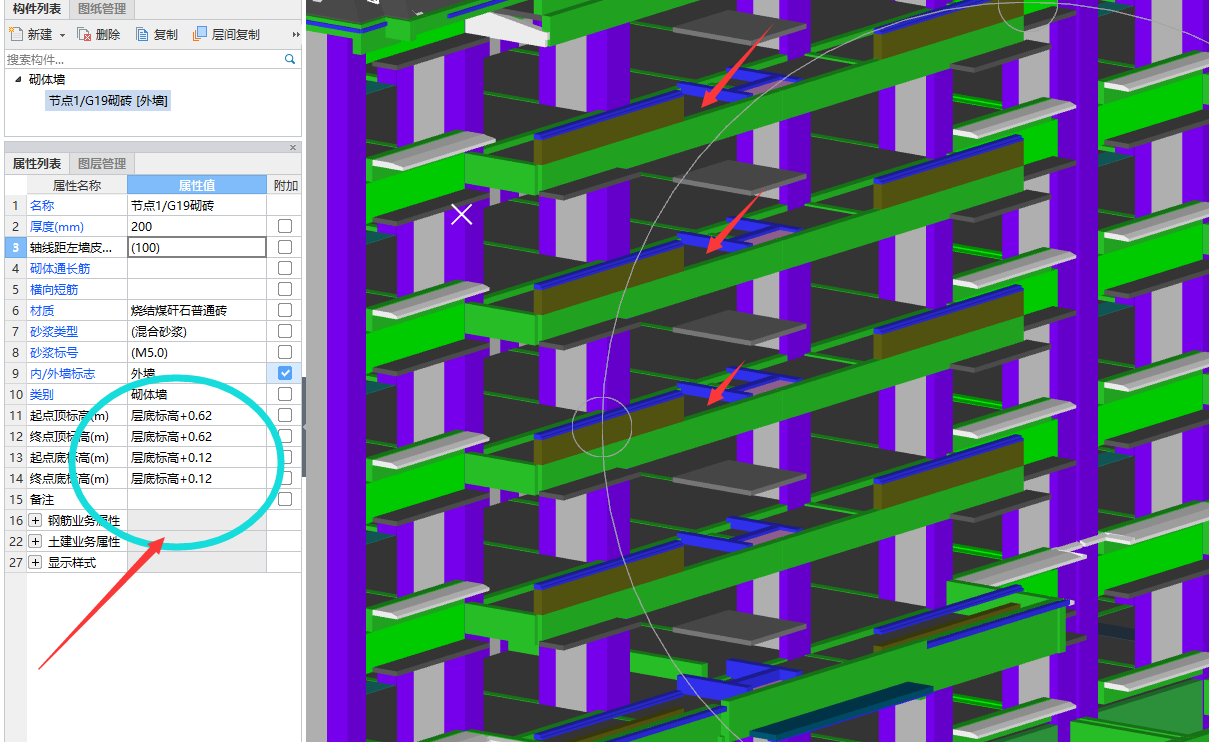Tick the 附加 checkbox for 砂浆标号
This screenshot has width=1209, height=742.
[285, 352]
